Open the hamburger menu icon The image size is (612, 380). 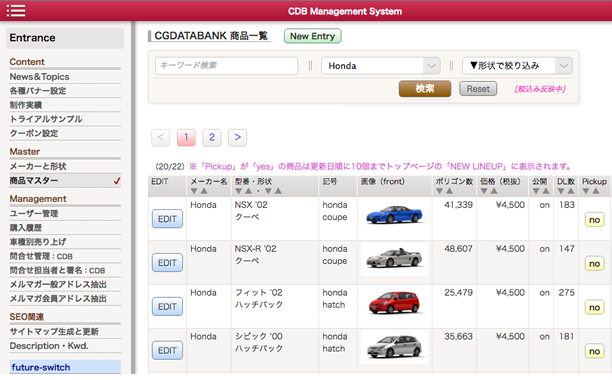click(x=16, y=11)
